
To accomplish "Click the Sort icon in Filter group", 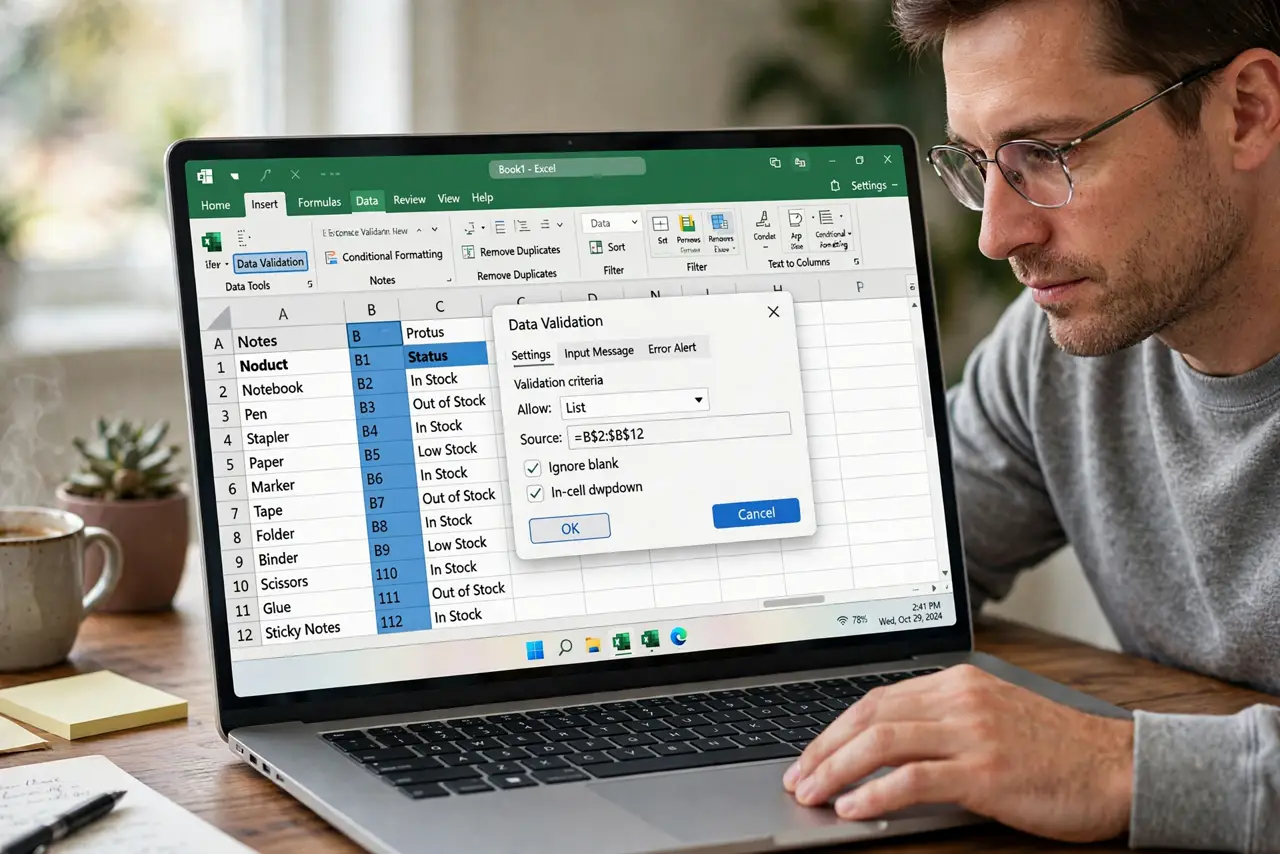I will (596, 246).
